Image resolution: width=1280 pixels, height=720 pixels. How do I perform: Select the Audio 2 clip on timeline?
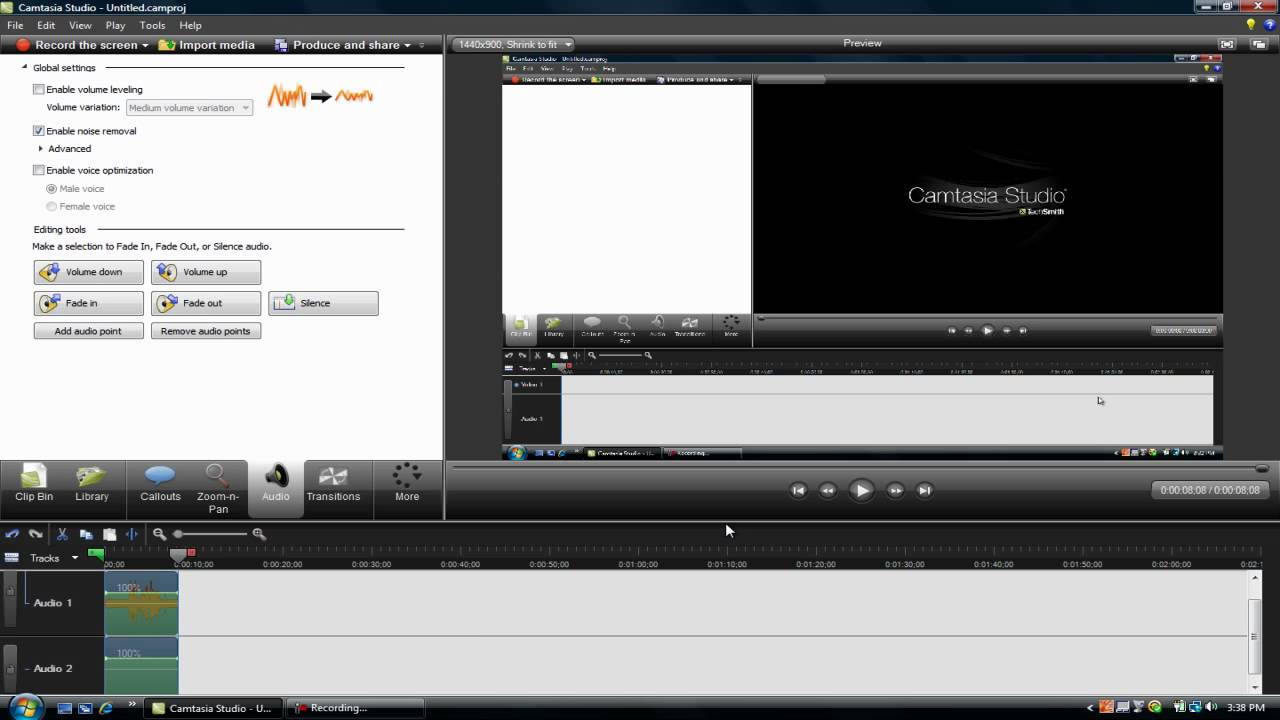pos(141,666)
